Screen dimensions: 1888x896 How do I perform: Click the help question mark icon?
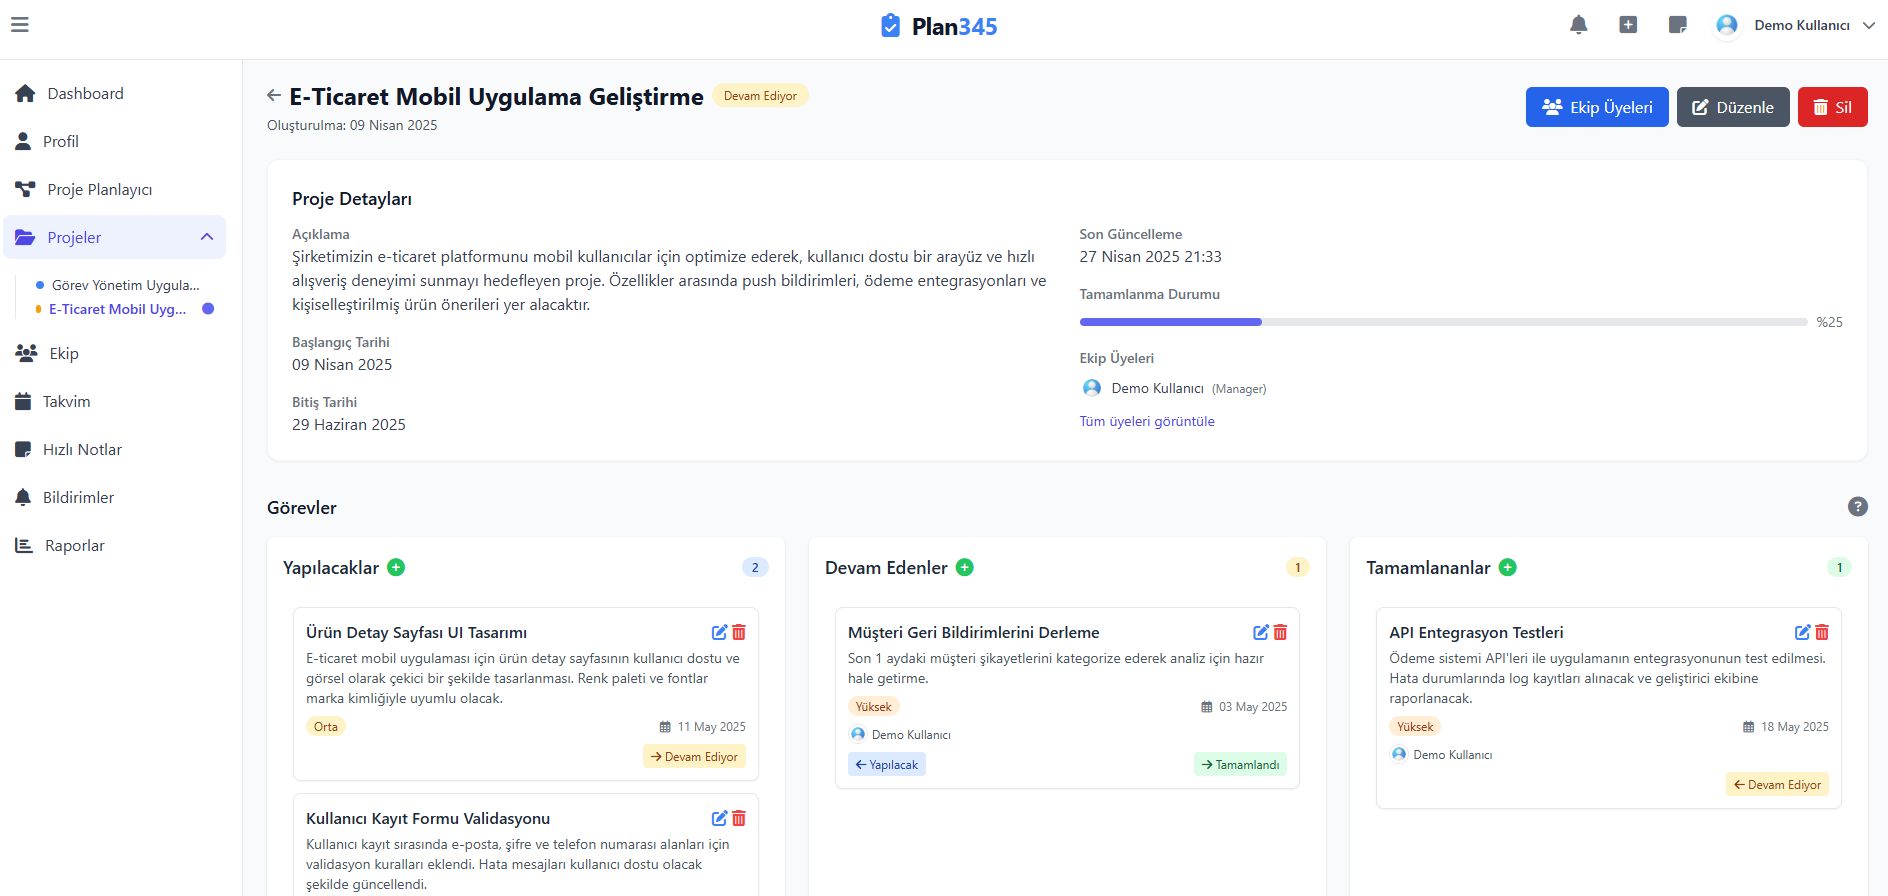click(1857, 507)
